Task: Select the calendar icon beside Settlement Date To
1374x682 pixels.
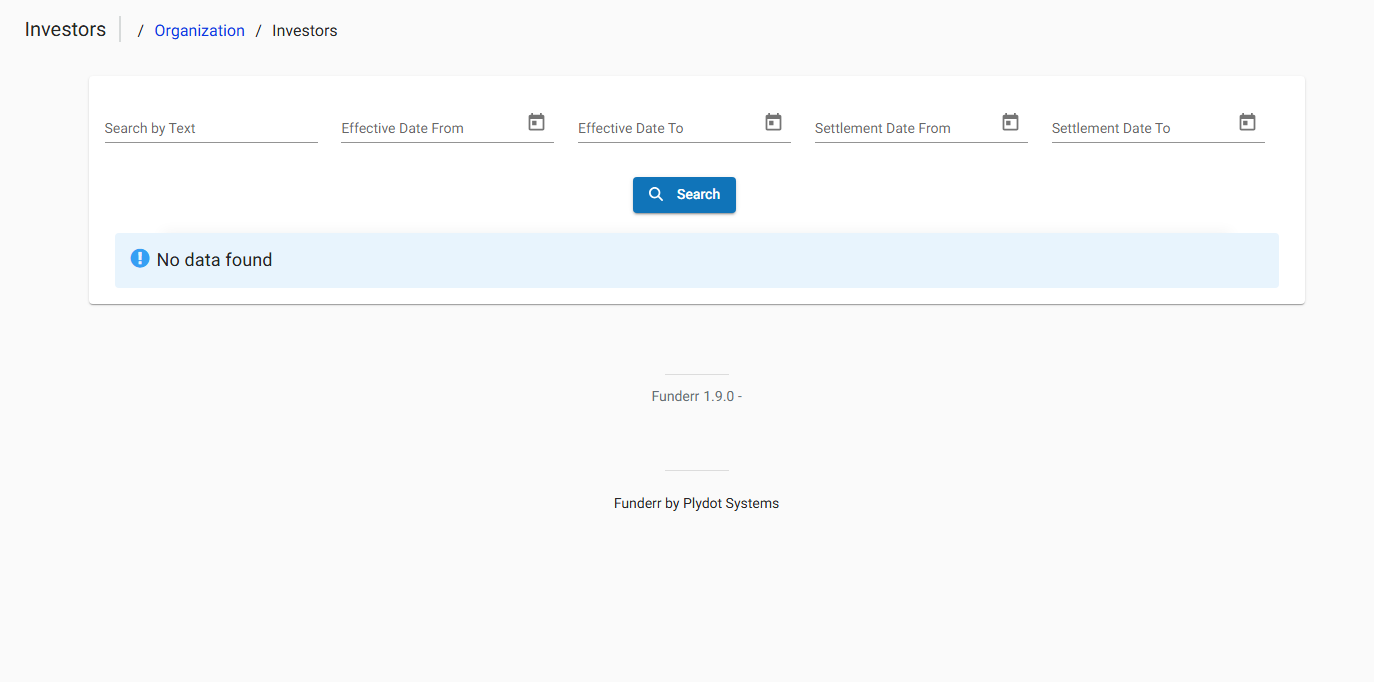Action: coord(1247,121)
